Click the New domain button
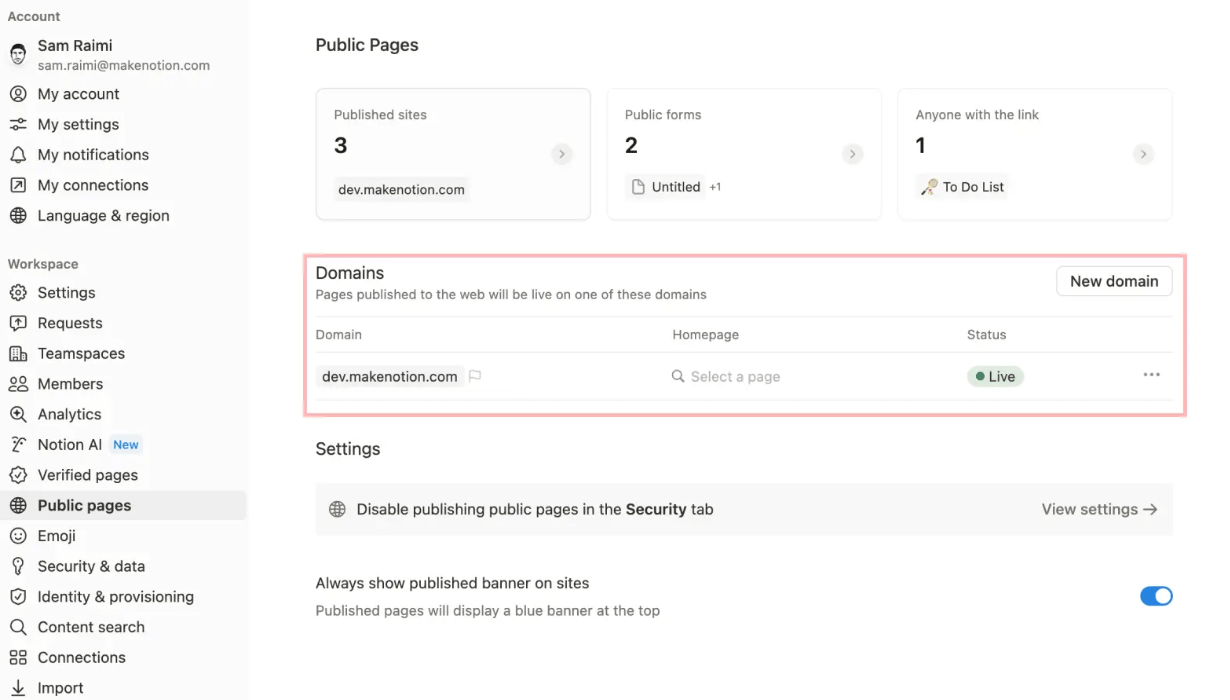This screenshot has height=700, width=1230. [1114, 281]
